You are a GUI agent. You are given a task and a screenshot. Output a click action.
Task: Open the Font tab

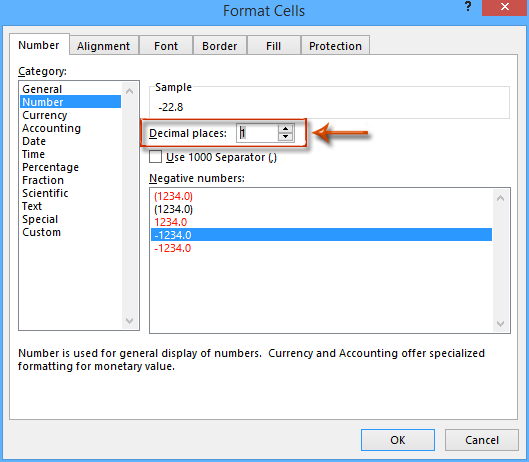tap(166, 46)
